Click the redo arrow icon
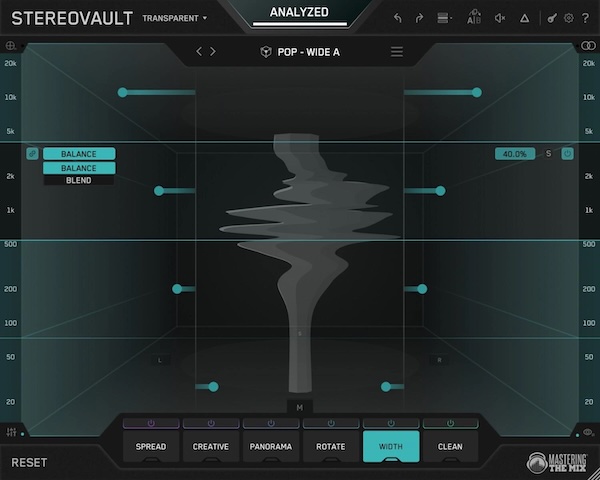The height and width of the screenshot is (480, 600). 419,18
